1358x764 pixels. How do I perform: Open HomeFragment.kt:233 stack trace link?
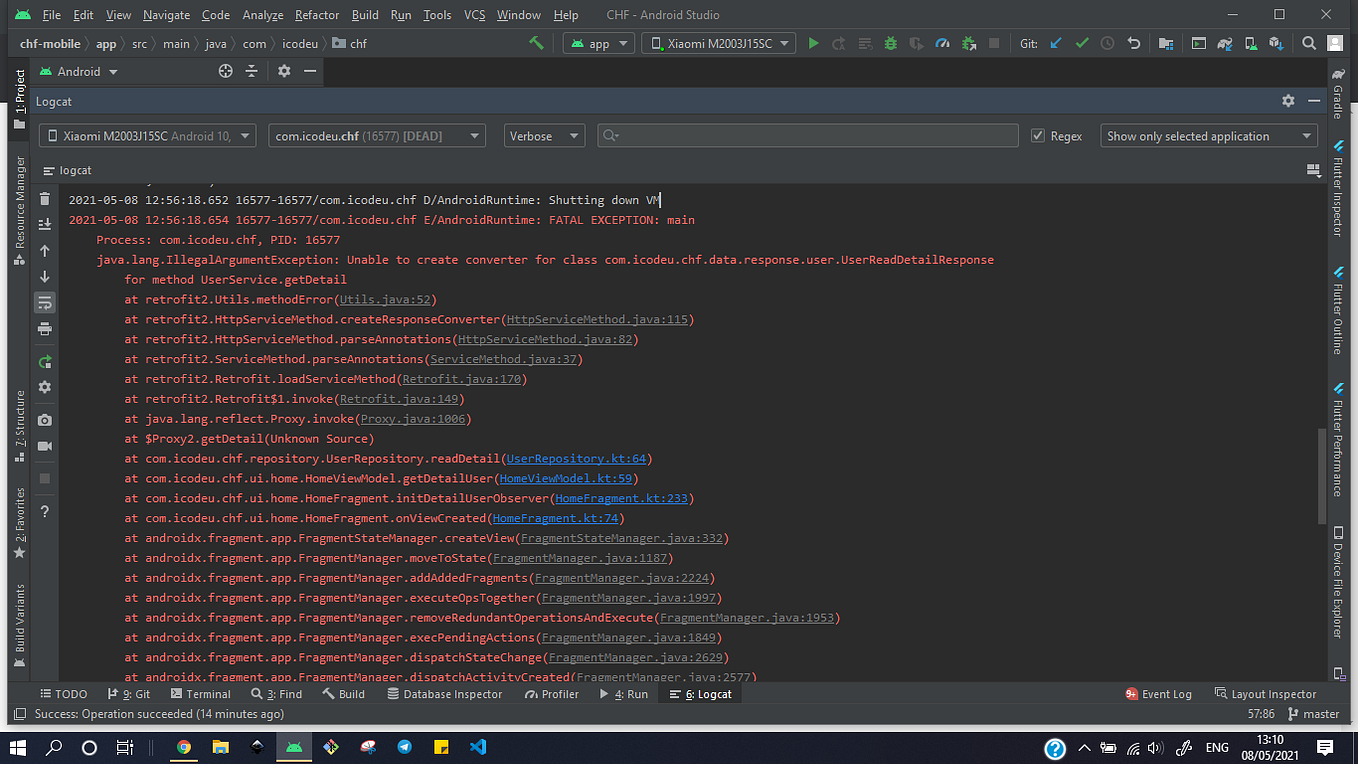click(x=621, y=498)
